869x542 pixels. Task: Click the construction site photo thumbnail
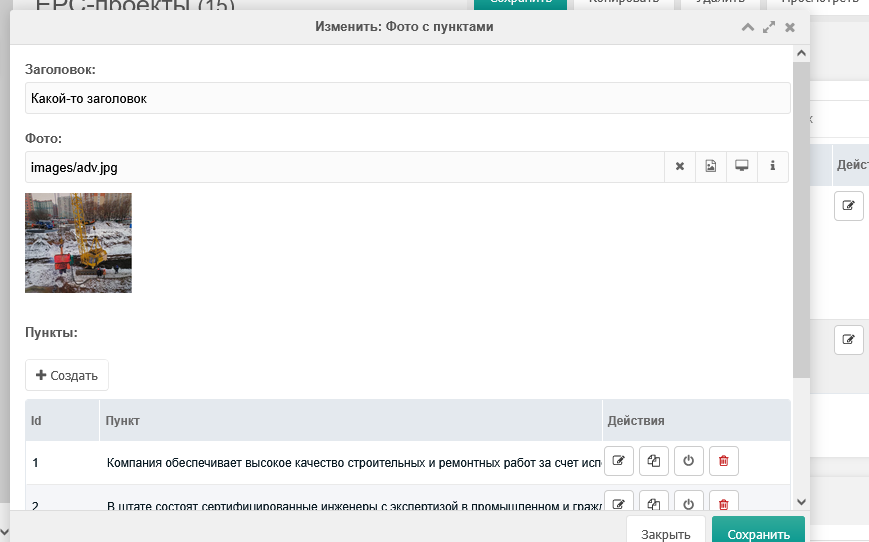coord(78,243)
